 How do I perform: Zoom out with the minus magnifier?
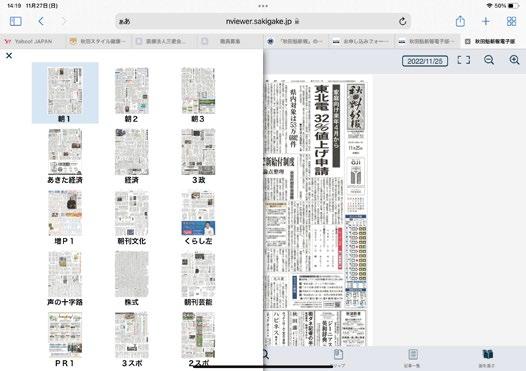click(x=489, y=60)
